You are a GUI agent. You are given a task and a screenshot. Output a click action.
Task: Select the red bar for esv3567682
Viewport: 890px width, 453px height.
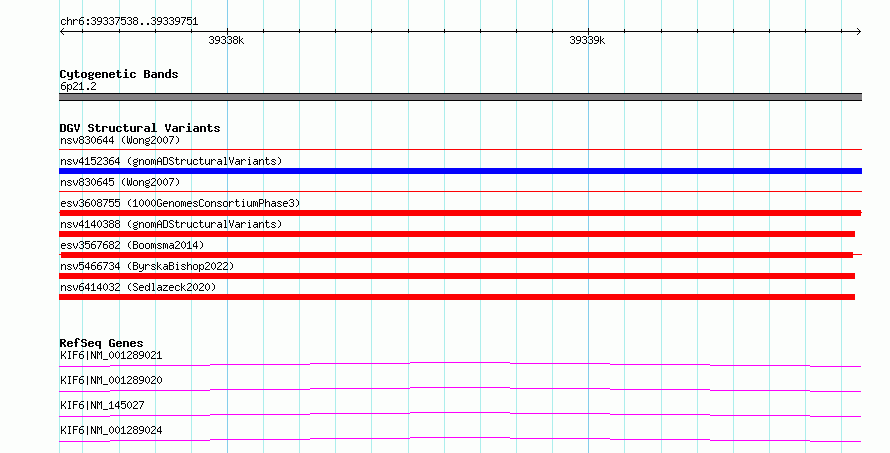pos(457,255)
